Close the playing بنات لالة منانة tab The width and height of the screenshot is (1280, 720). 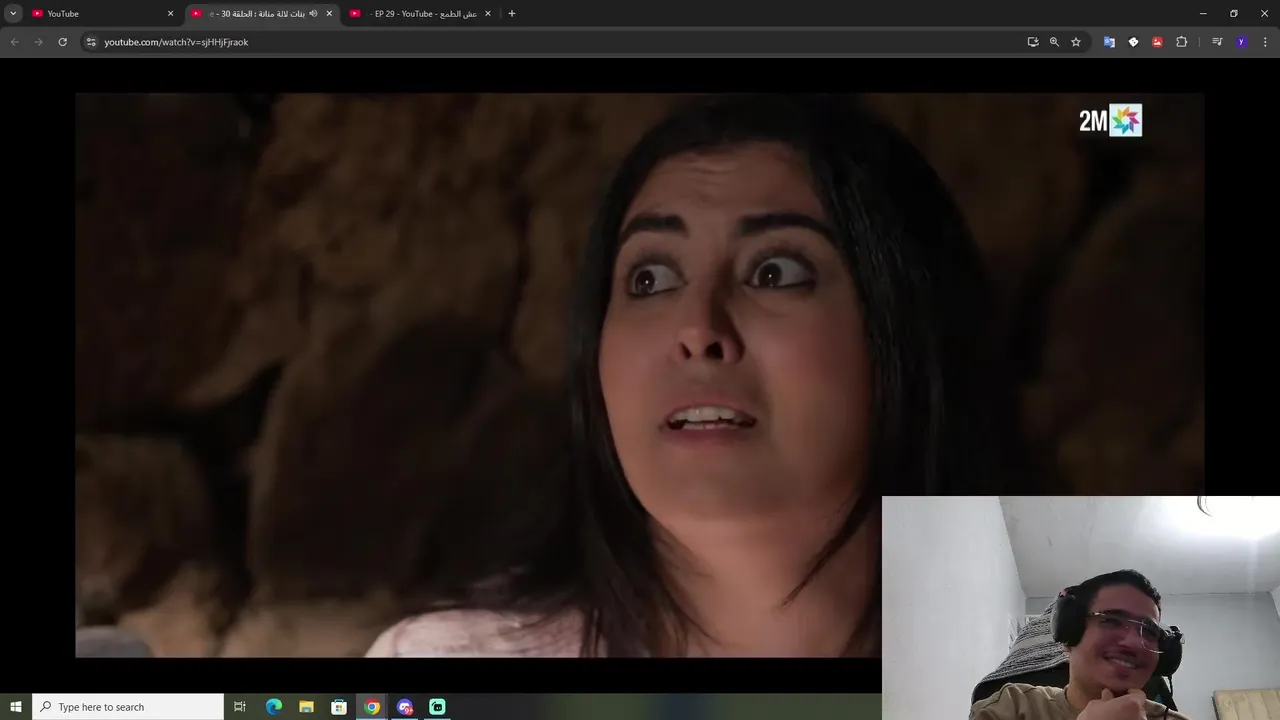pos(329,14)
